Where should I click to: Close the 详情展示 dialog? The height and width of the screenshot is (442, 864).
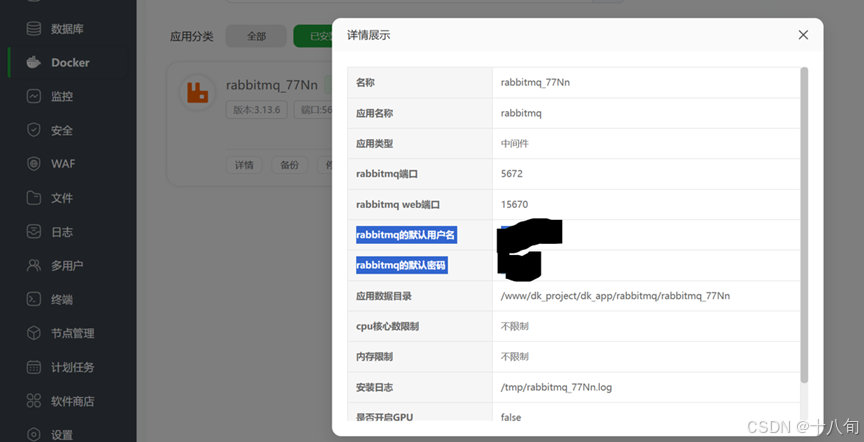click(x=803, y=35)
